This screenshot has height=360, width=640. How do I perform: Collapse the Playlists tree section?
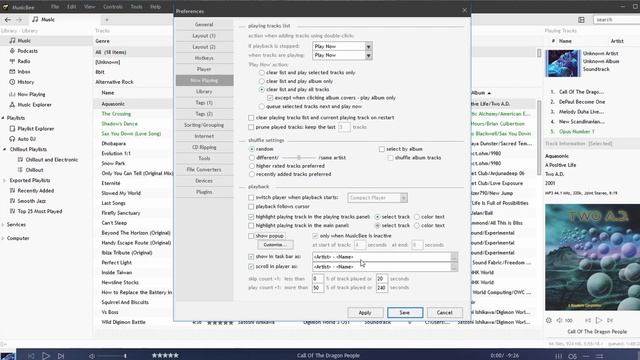click(x=3, y=118)
